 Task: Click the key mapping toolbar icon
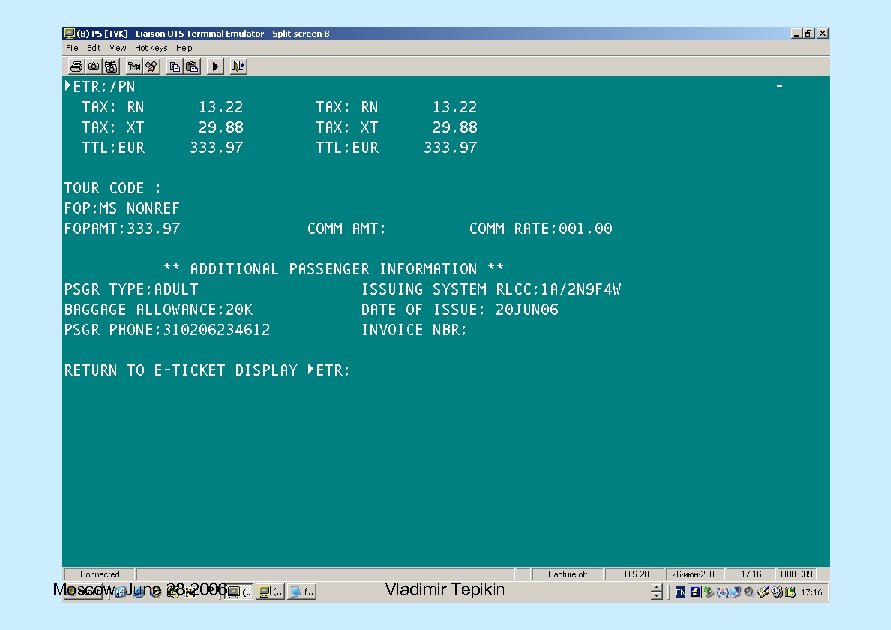(134, 66)
